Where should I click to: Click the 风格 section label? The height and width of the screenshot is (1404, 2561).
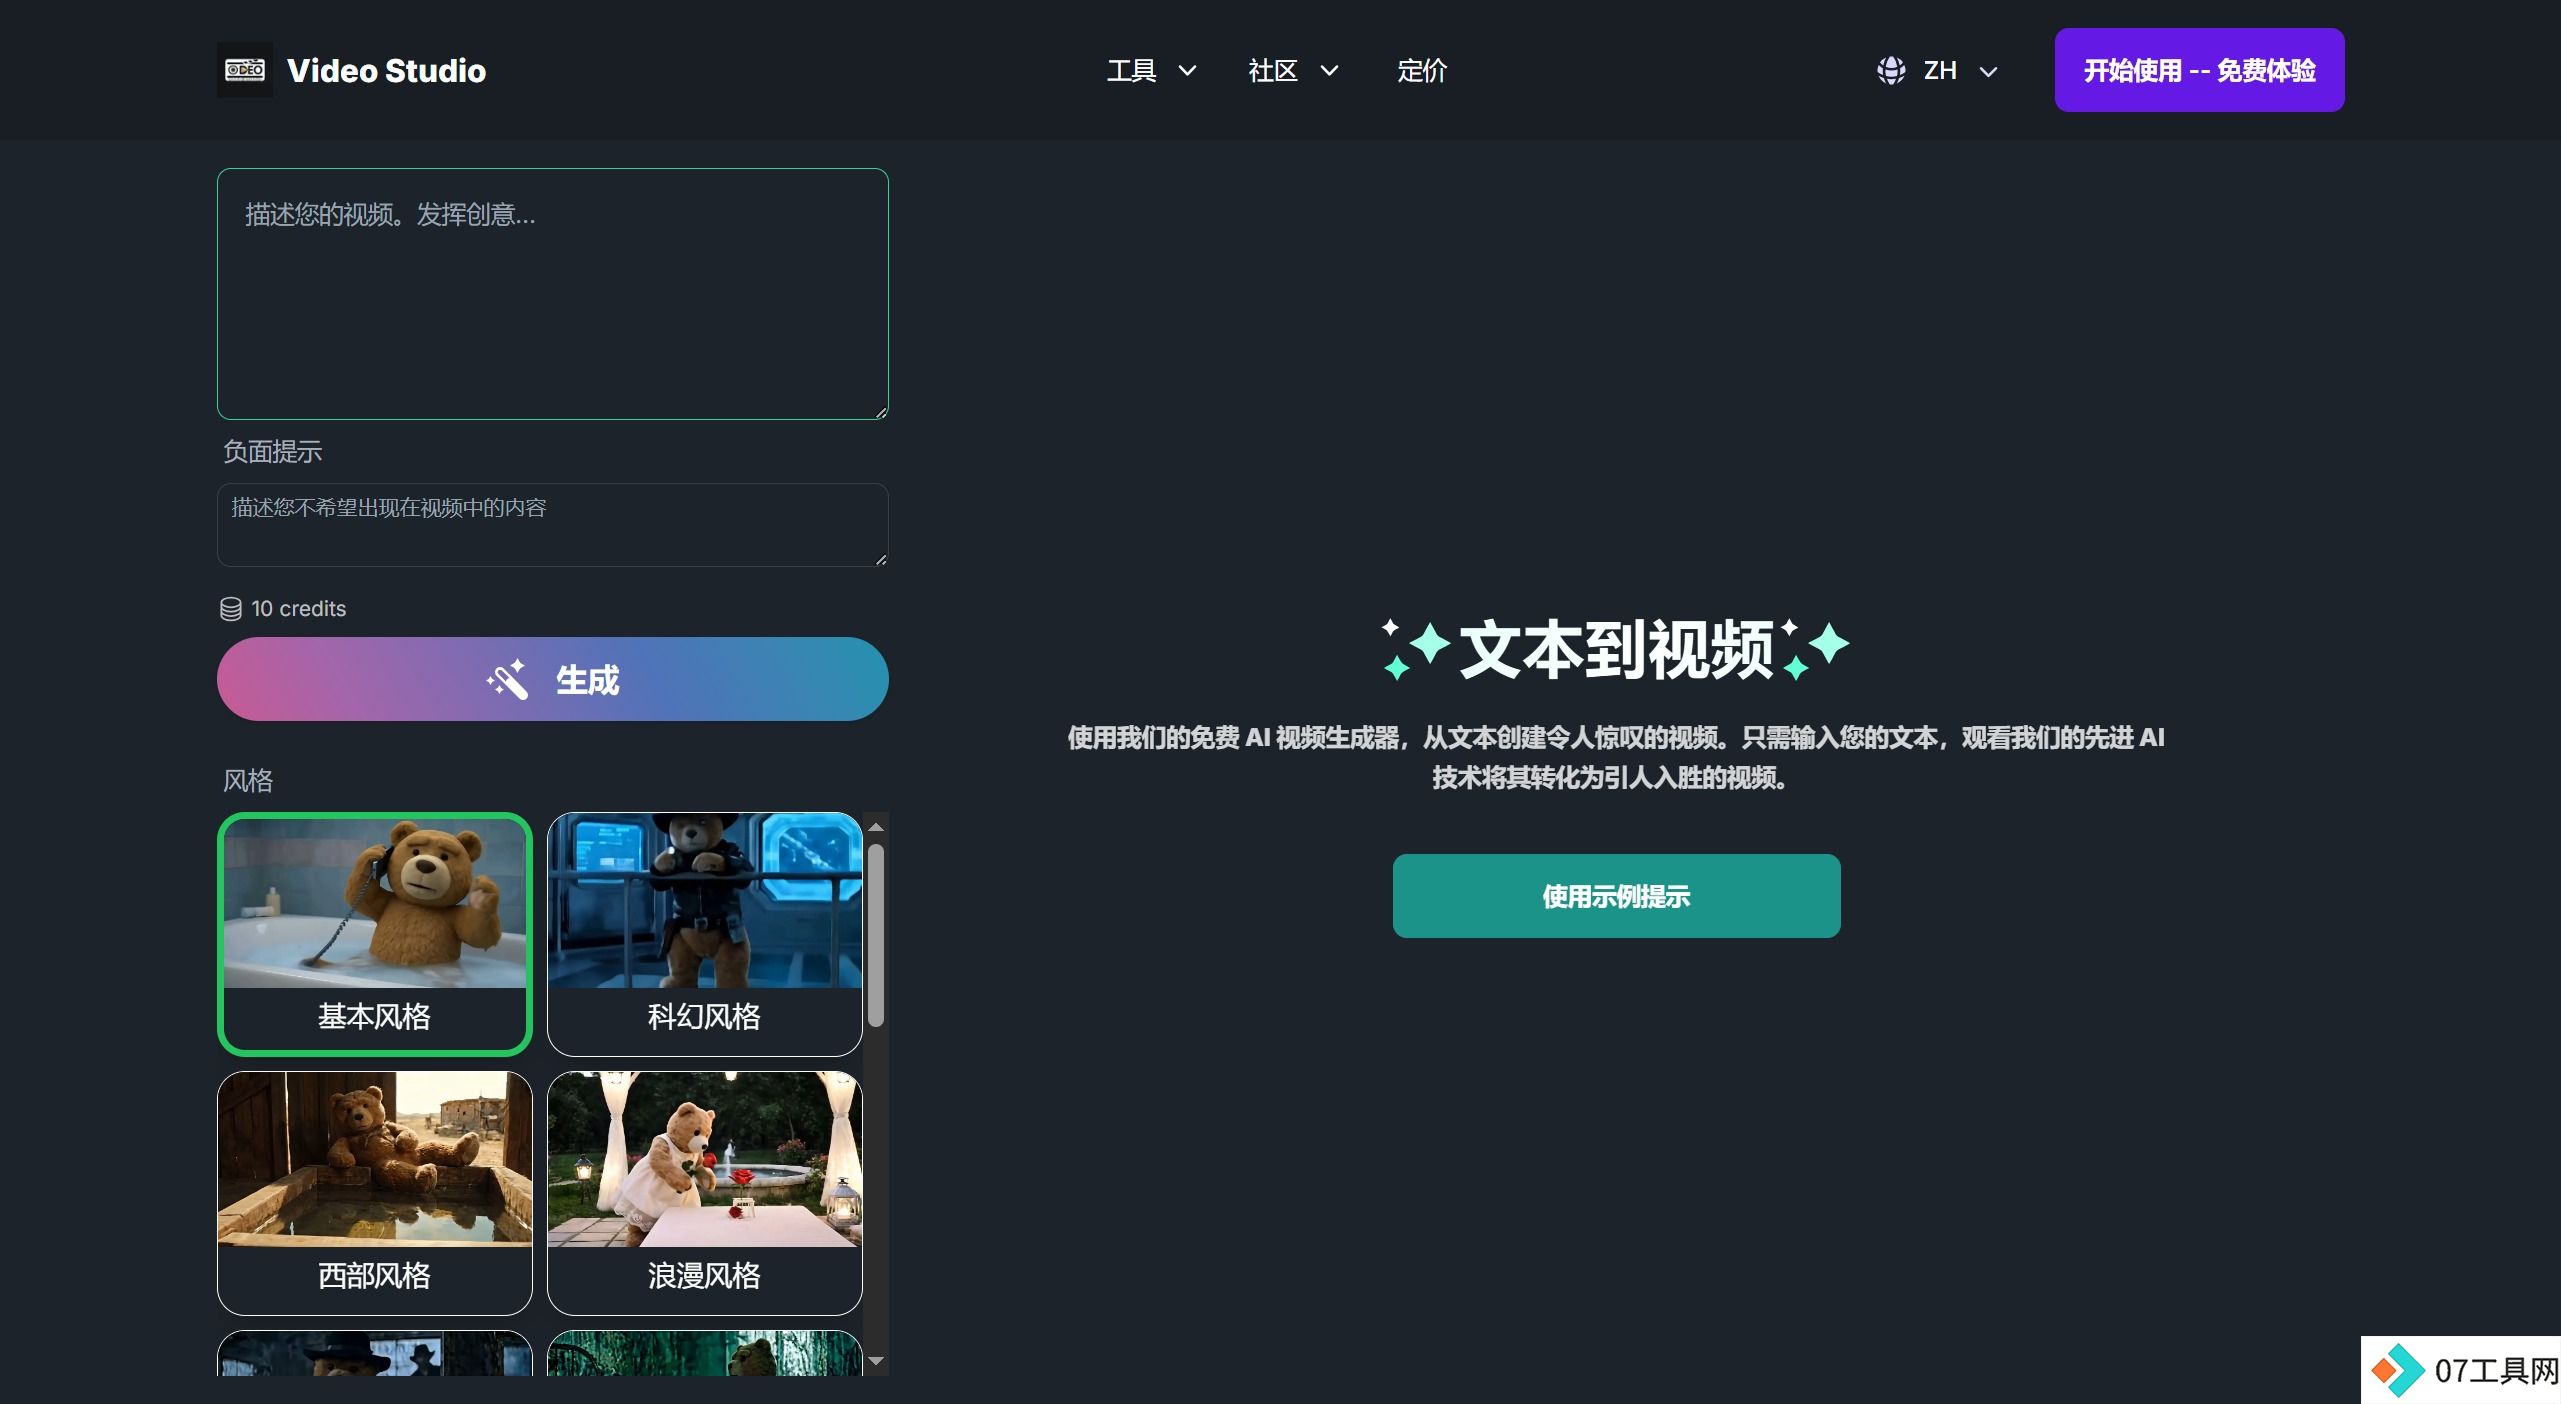247,781
